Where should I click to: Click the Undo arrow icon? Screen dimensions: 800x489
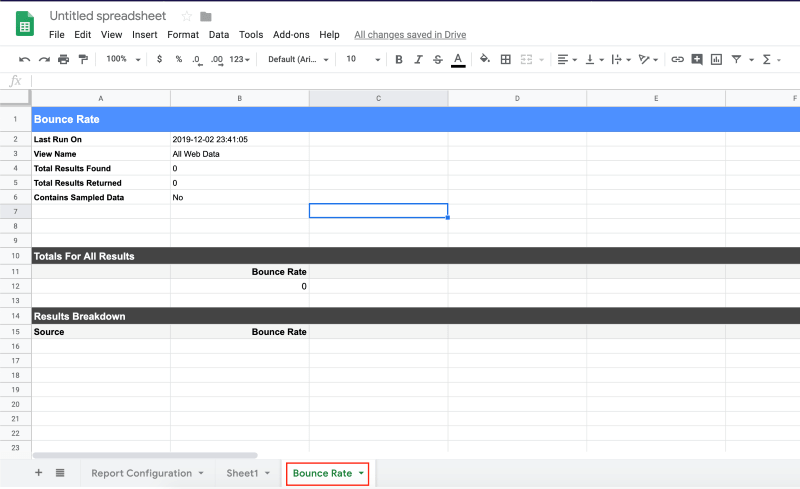[x=24, y=60]
